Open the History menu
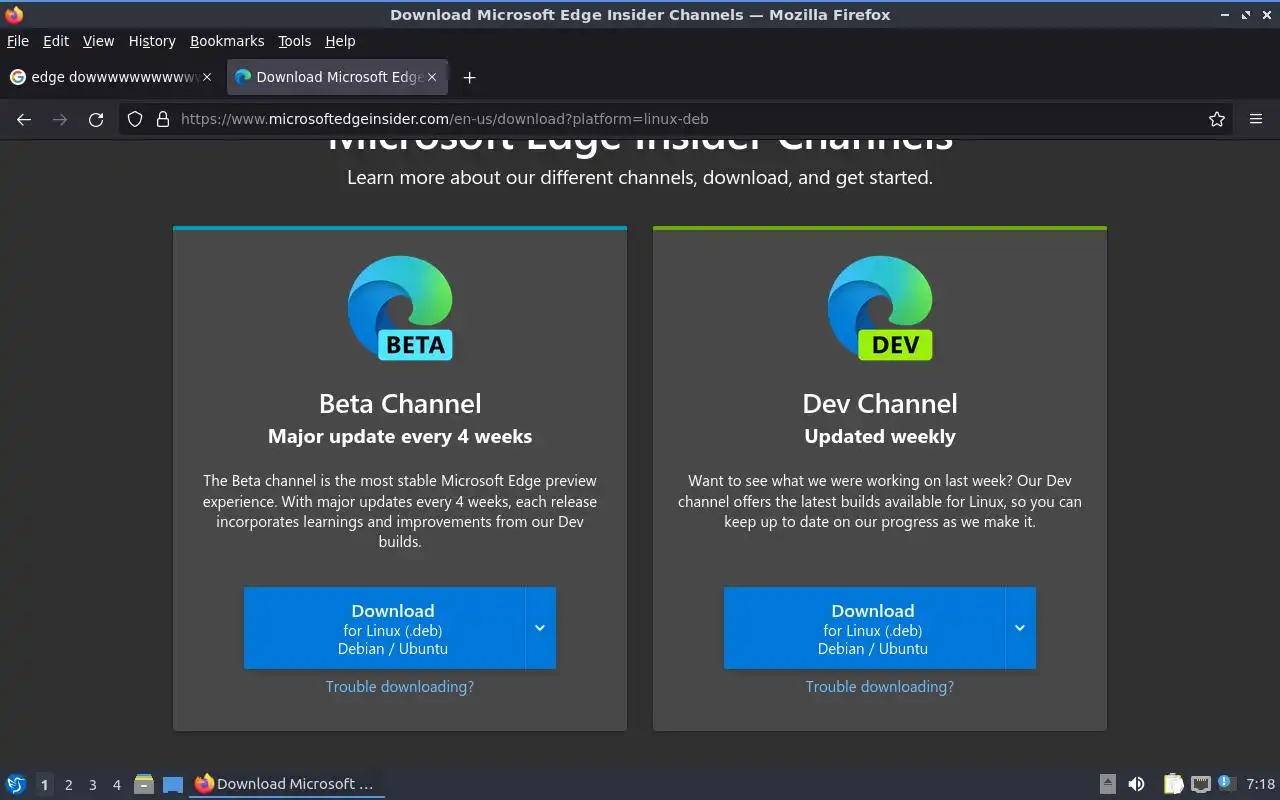 click(x=152, y=41)
